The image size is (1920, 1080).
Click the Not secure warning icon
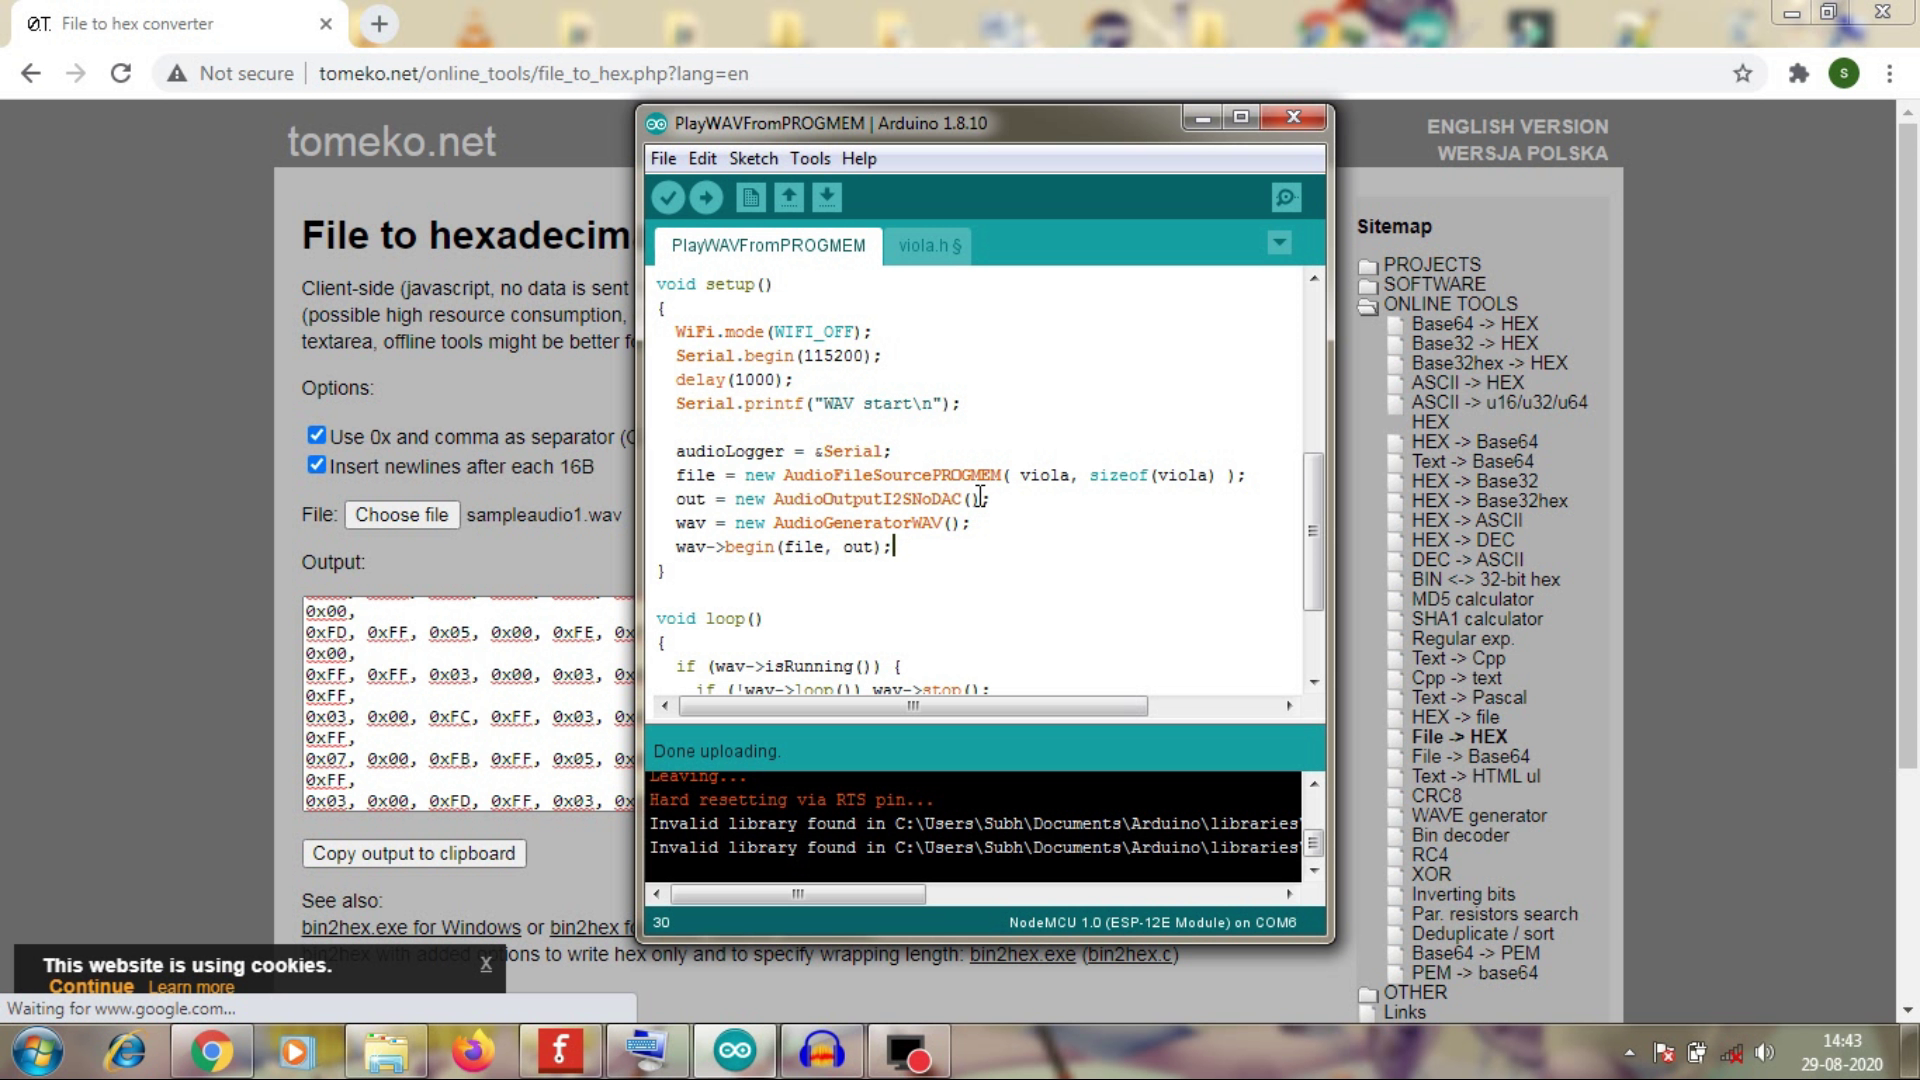click(177, 73)
